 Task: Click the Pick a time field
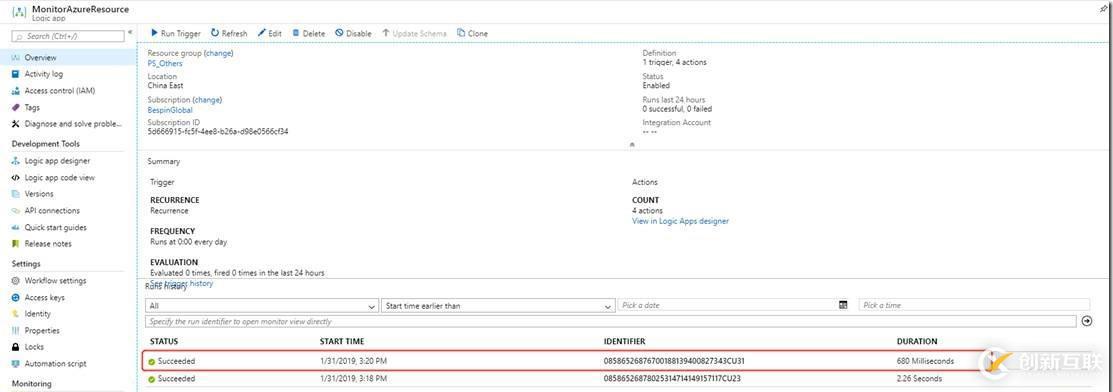coord(974,305)
